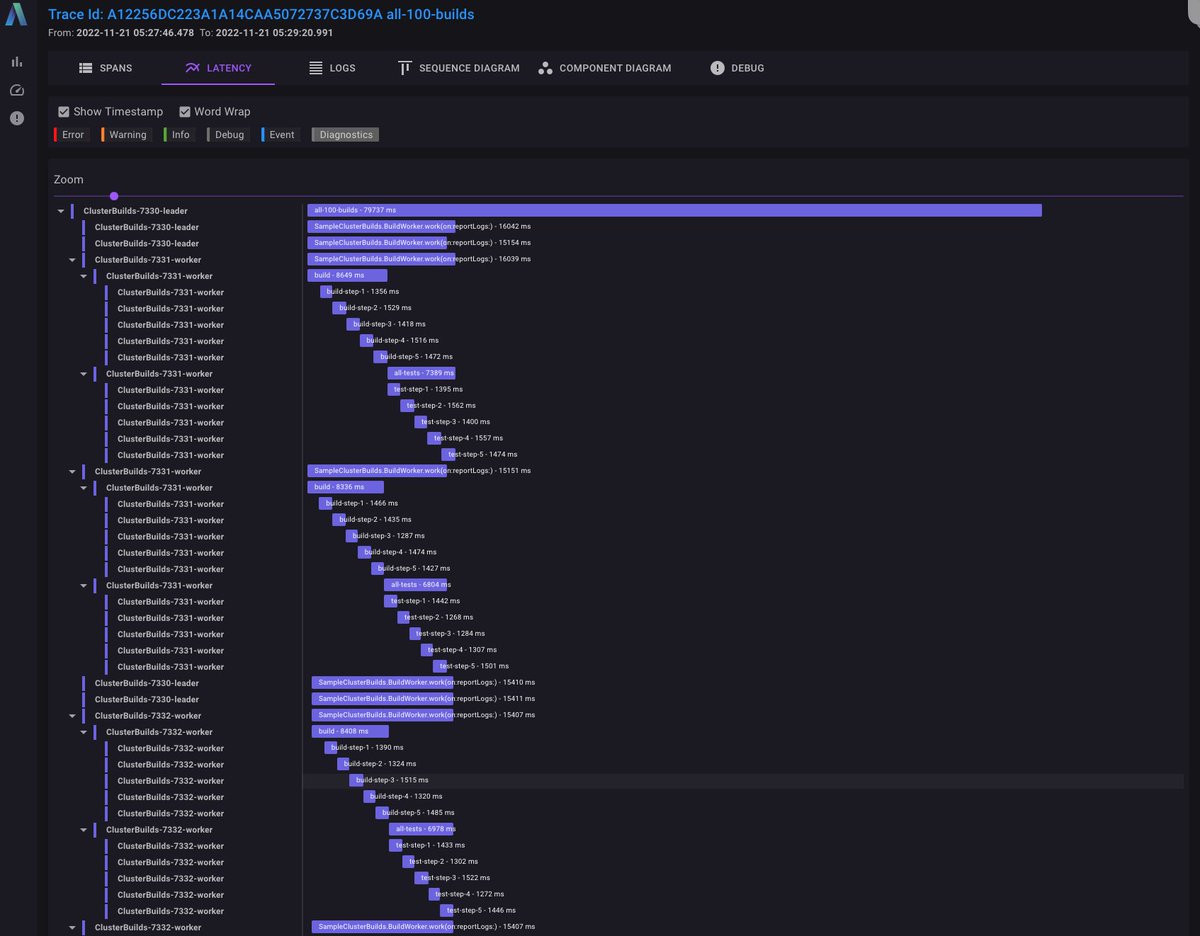
Task: Toggle the Error log level filter
Action: [x=70, y=135]
